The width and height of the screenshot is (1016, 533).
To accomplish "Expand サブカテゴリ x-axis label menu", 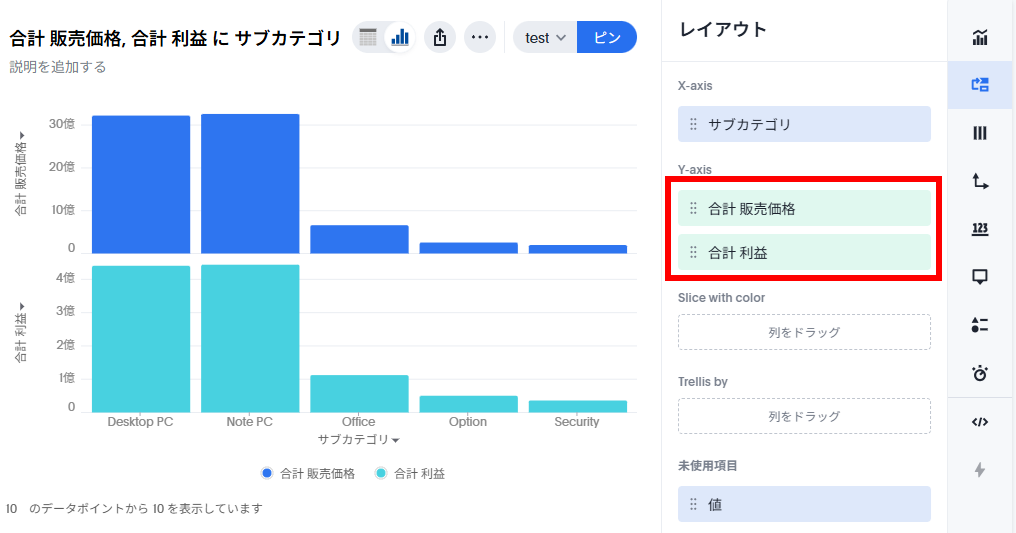I will pyautogui.click(x=358, y=439).
